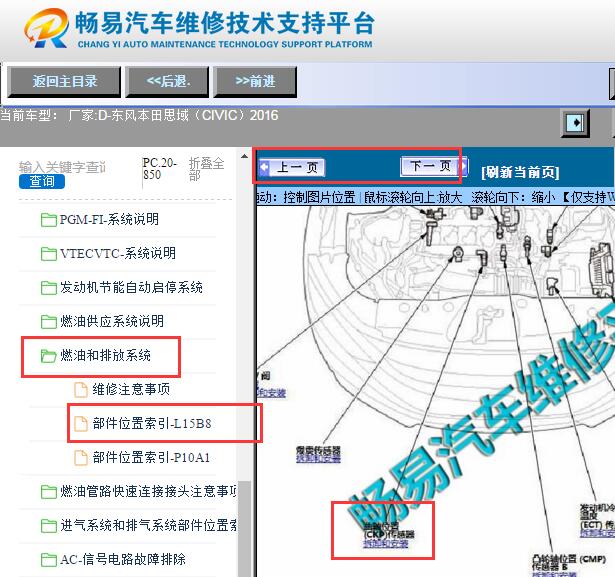Screen dimensions: 615x577
Task: Open folder icon of PGM-FI-系统说明
Action: point(49,220)
